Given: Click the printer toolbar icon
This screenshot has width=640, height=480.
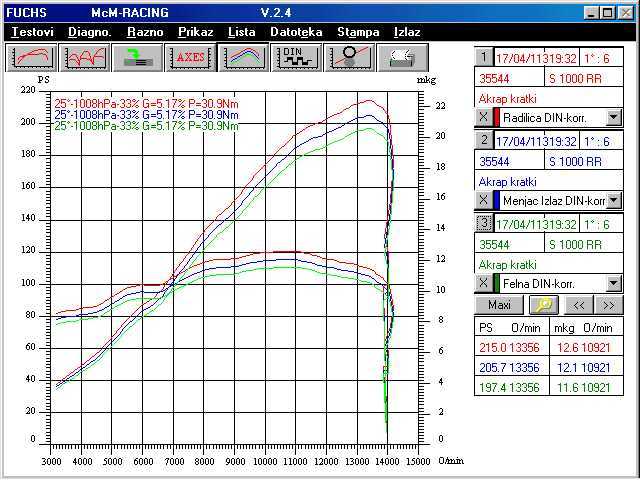Looking at the screenshot, I should [402, 56].
